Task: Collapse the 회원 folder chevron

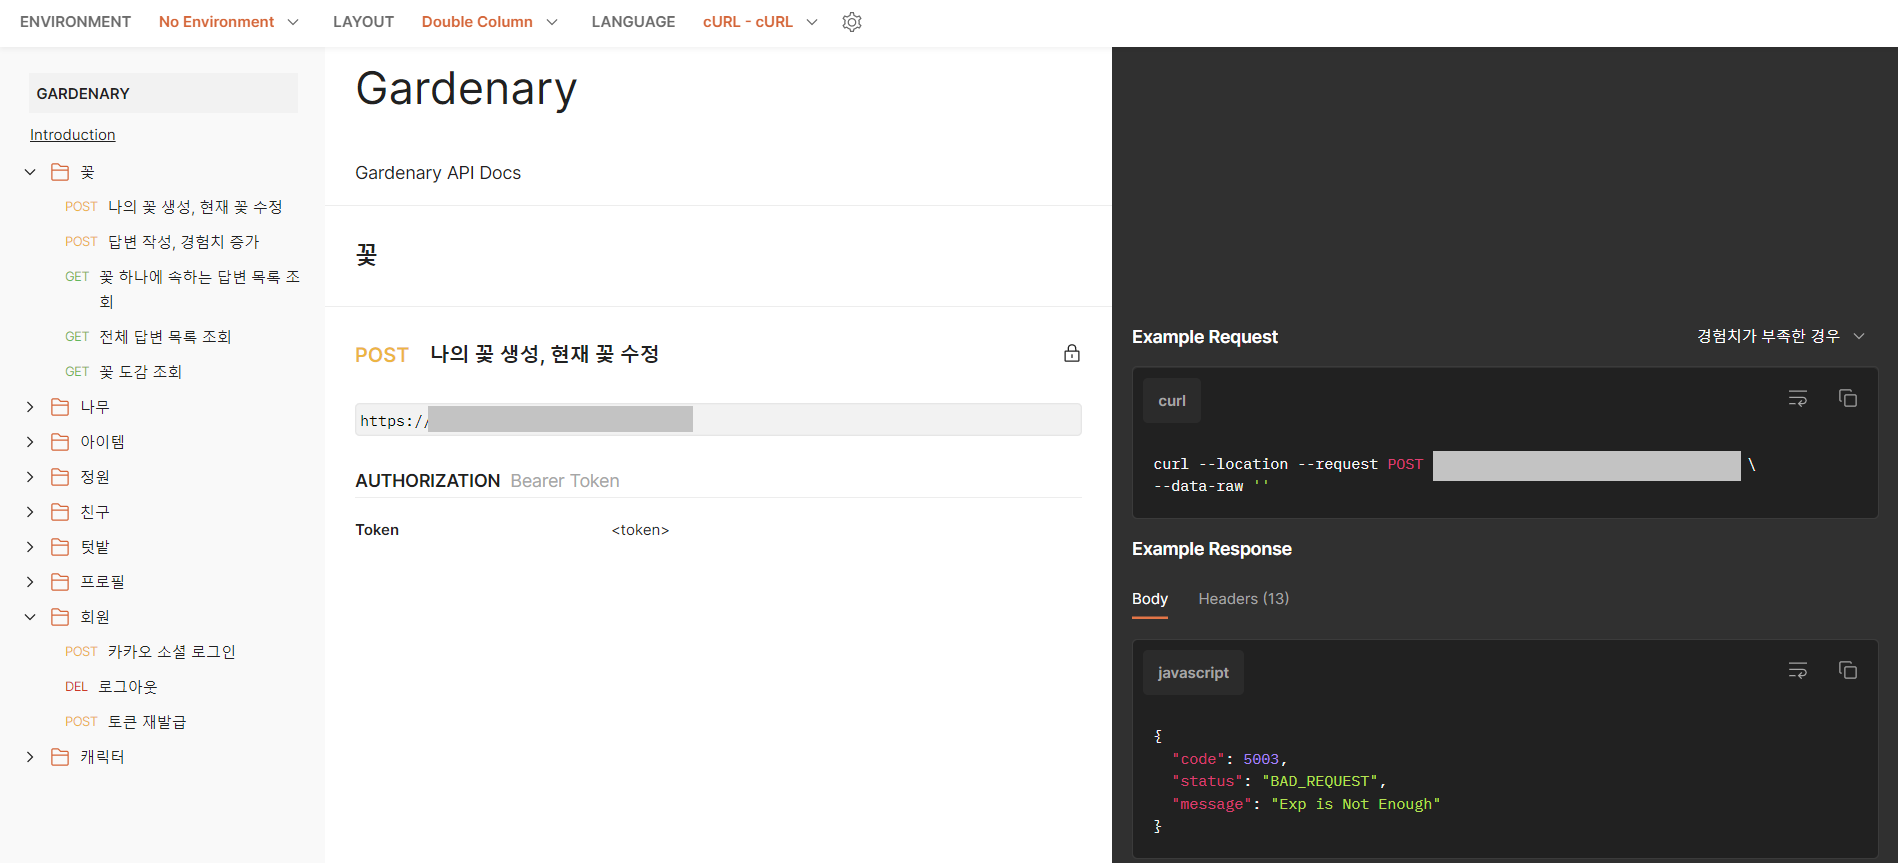Action: click(x=30, y=617)
